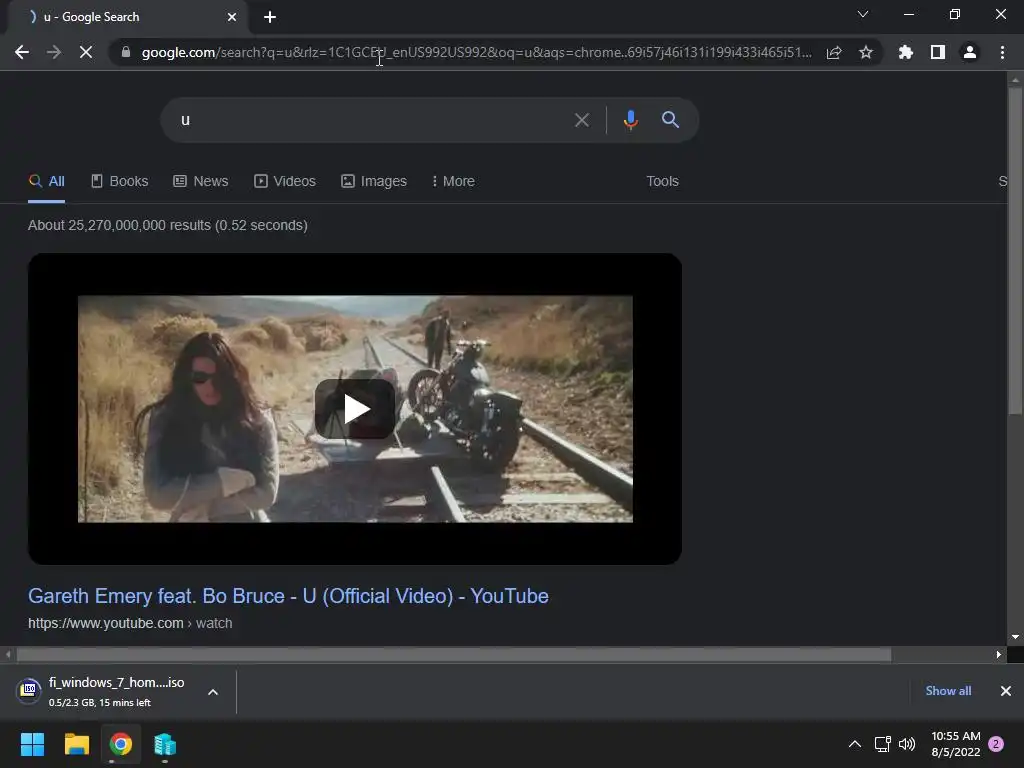Show all downloads
Viewport: 1024px width, 768px height.
click(948, 691)
